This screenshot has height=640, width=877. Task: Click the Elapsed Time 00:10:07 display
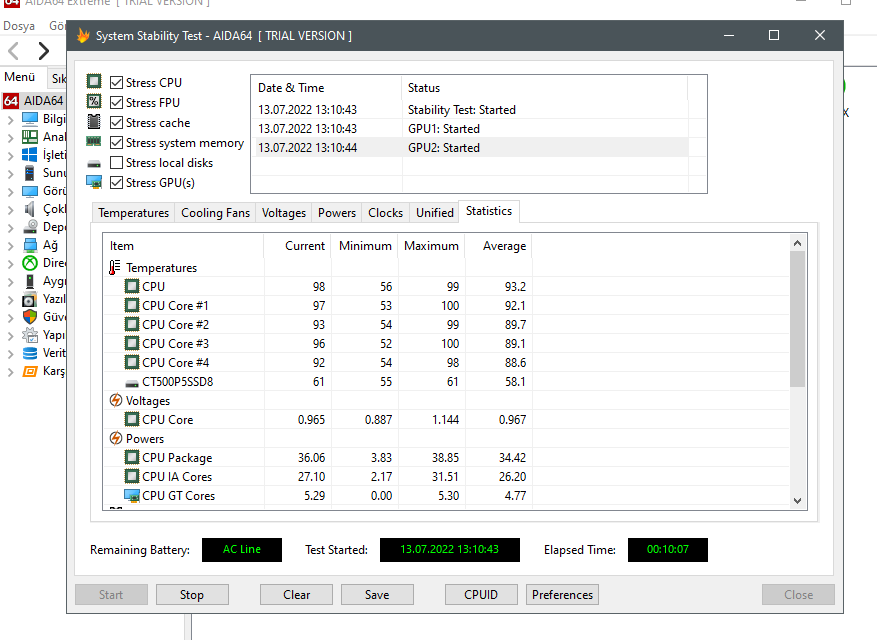(x=667, y=549)
